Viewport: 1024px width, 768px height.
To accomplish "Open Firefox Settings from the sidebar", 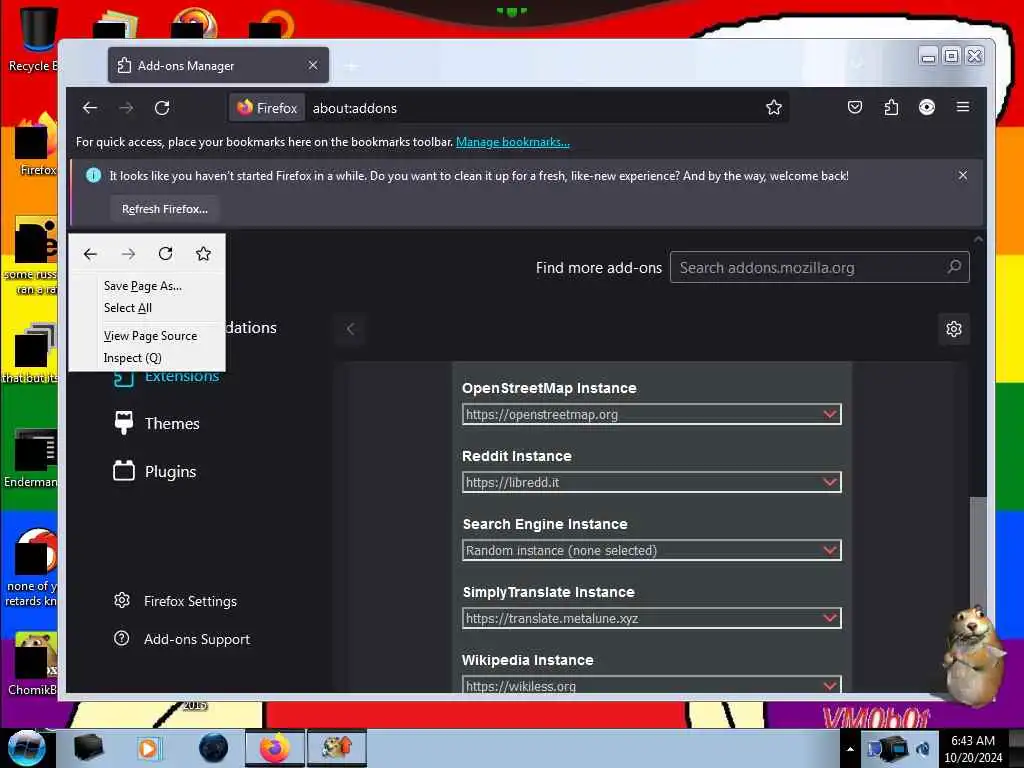I will pyautogui.click(x=175, y=601).
